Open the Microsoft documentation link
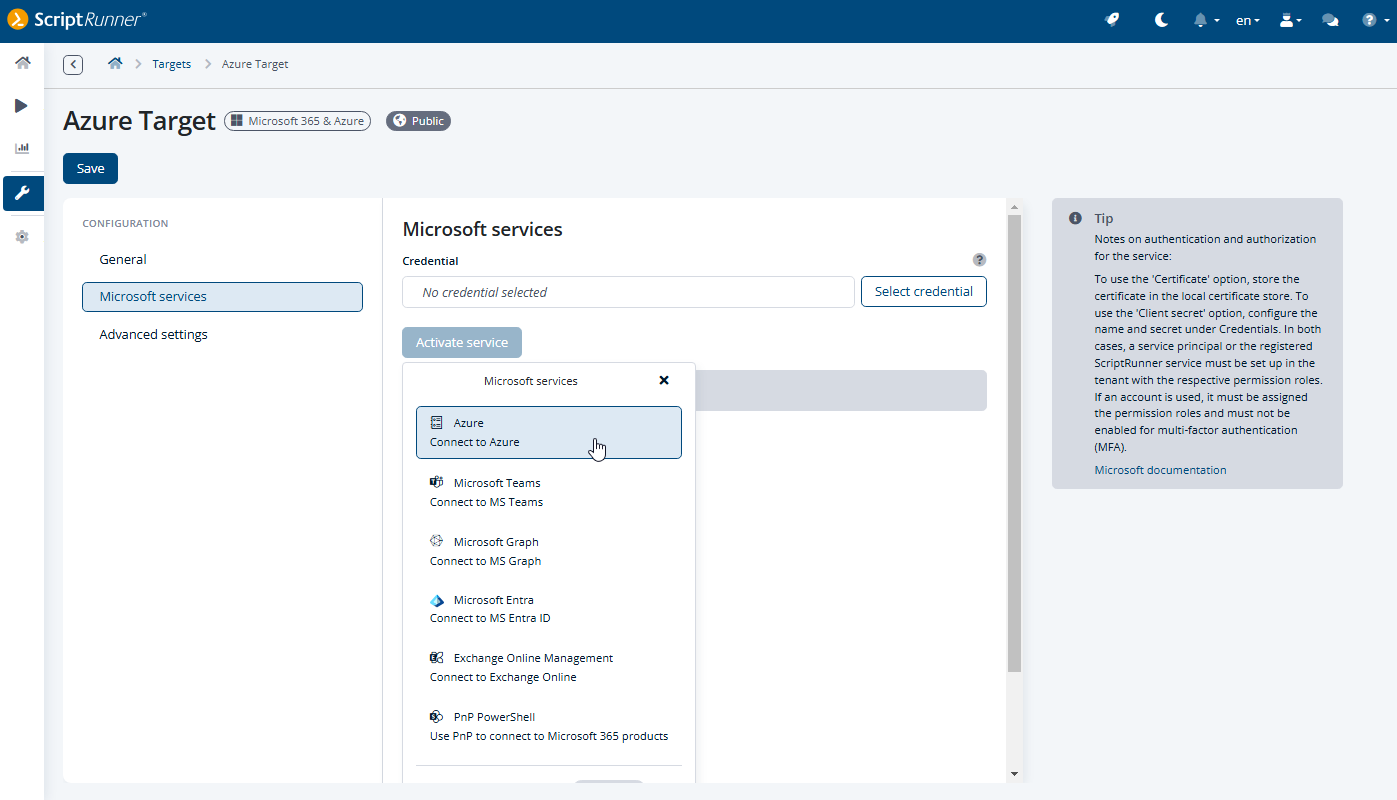Viewport: 1397px width, 800px height. click(1160, 470)
